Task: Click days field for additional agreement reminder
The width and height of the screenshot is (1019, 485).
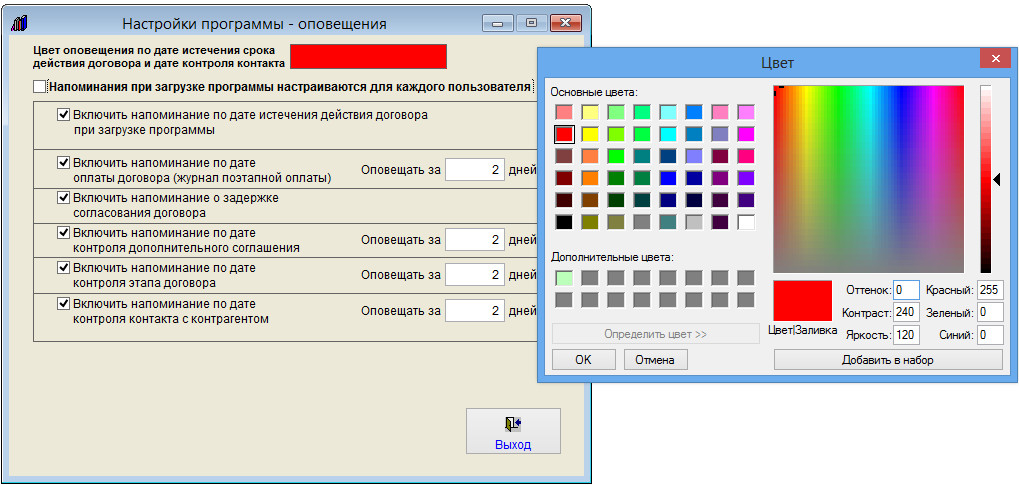Action: coord(475,240)
